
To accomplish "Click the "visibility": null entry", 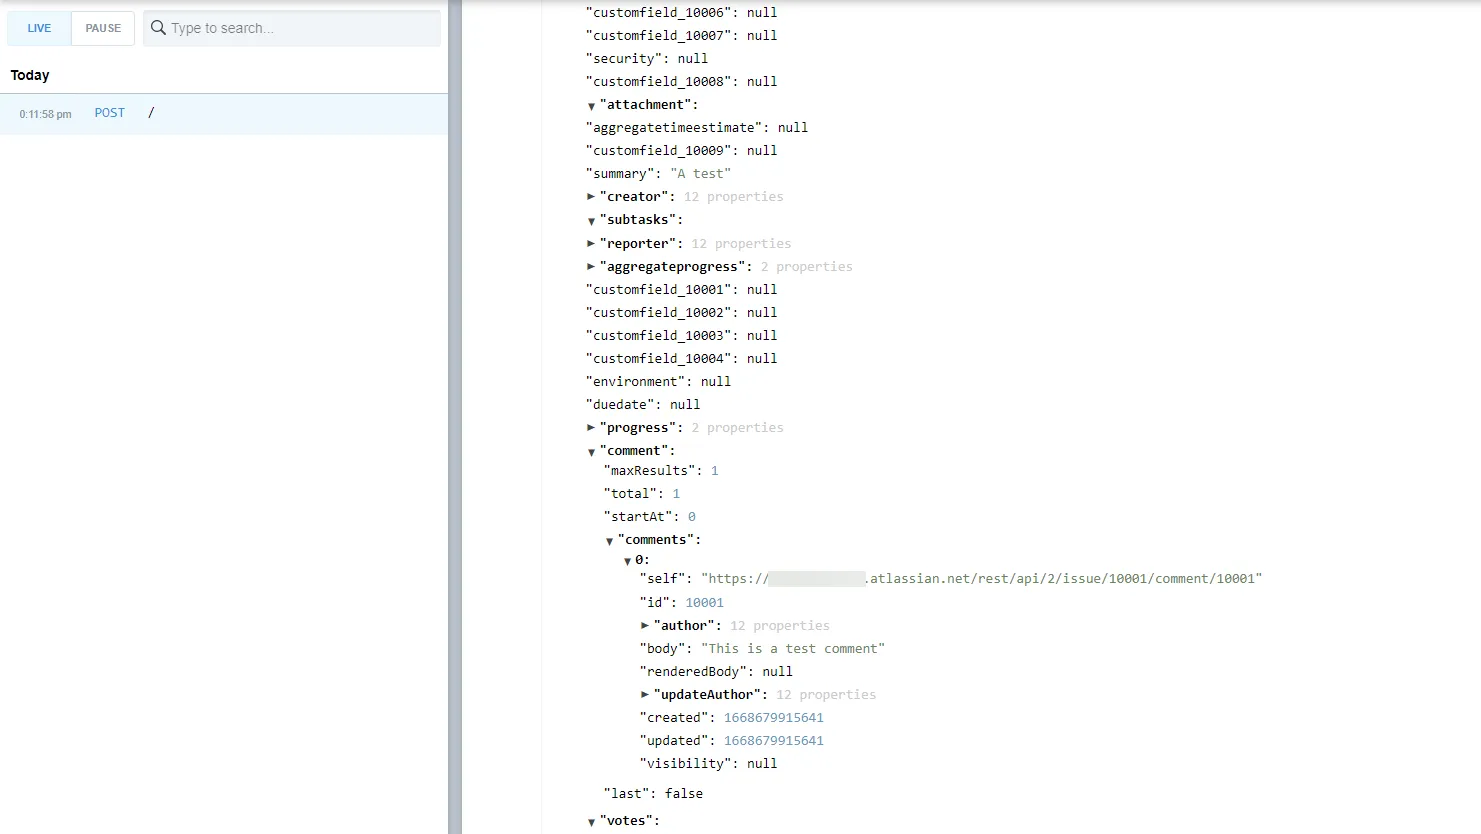I will coord(708,763).
